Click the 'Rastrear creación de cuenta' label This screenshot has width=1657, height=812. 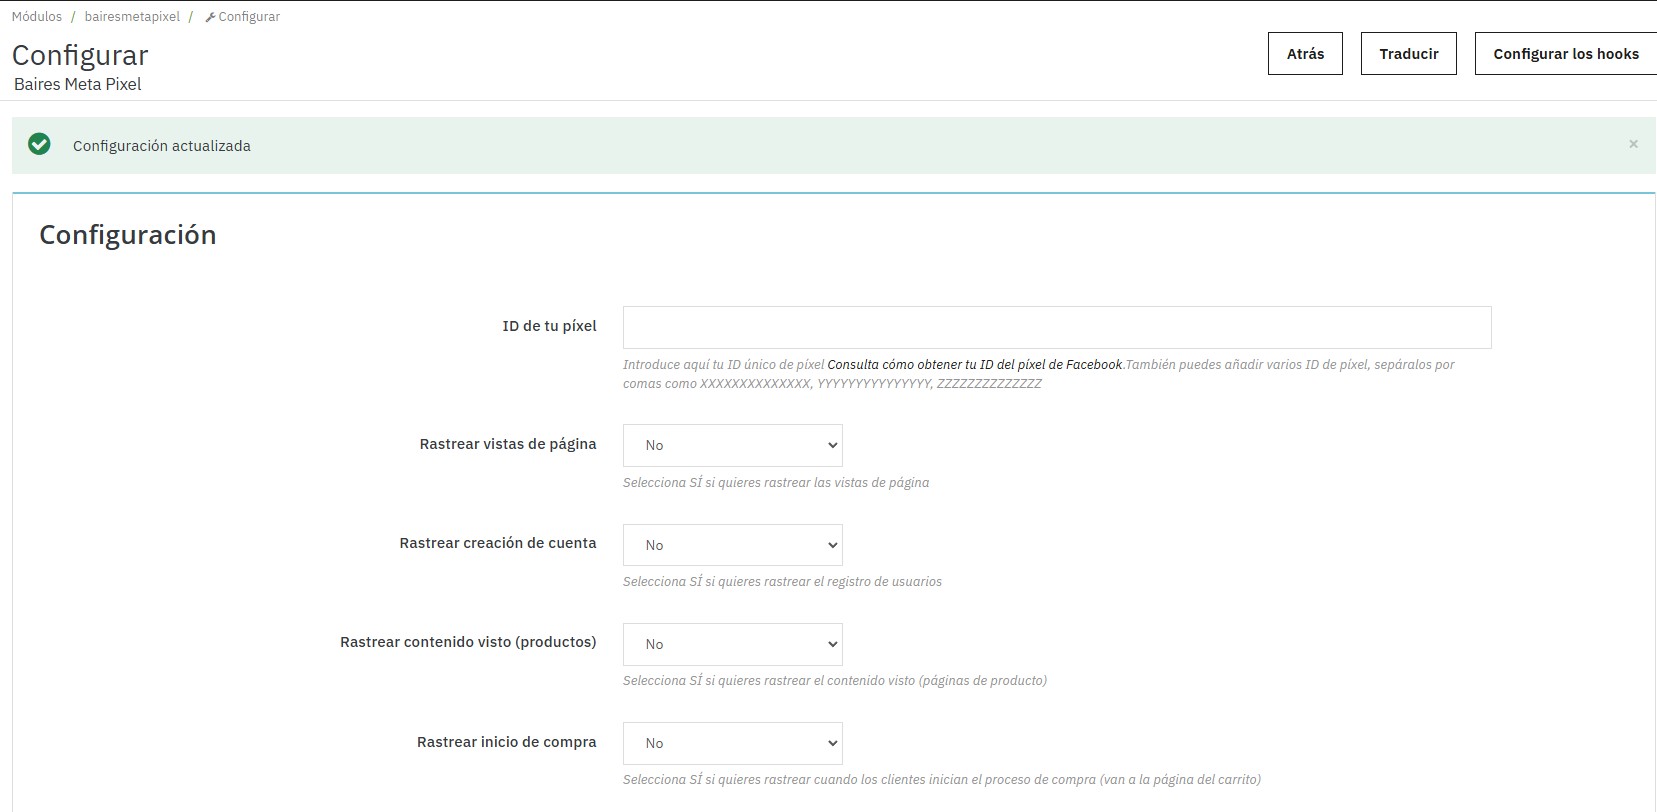[497, 543]
